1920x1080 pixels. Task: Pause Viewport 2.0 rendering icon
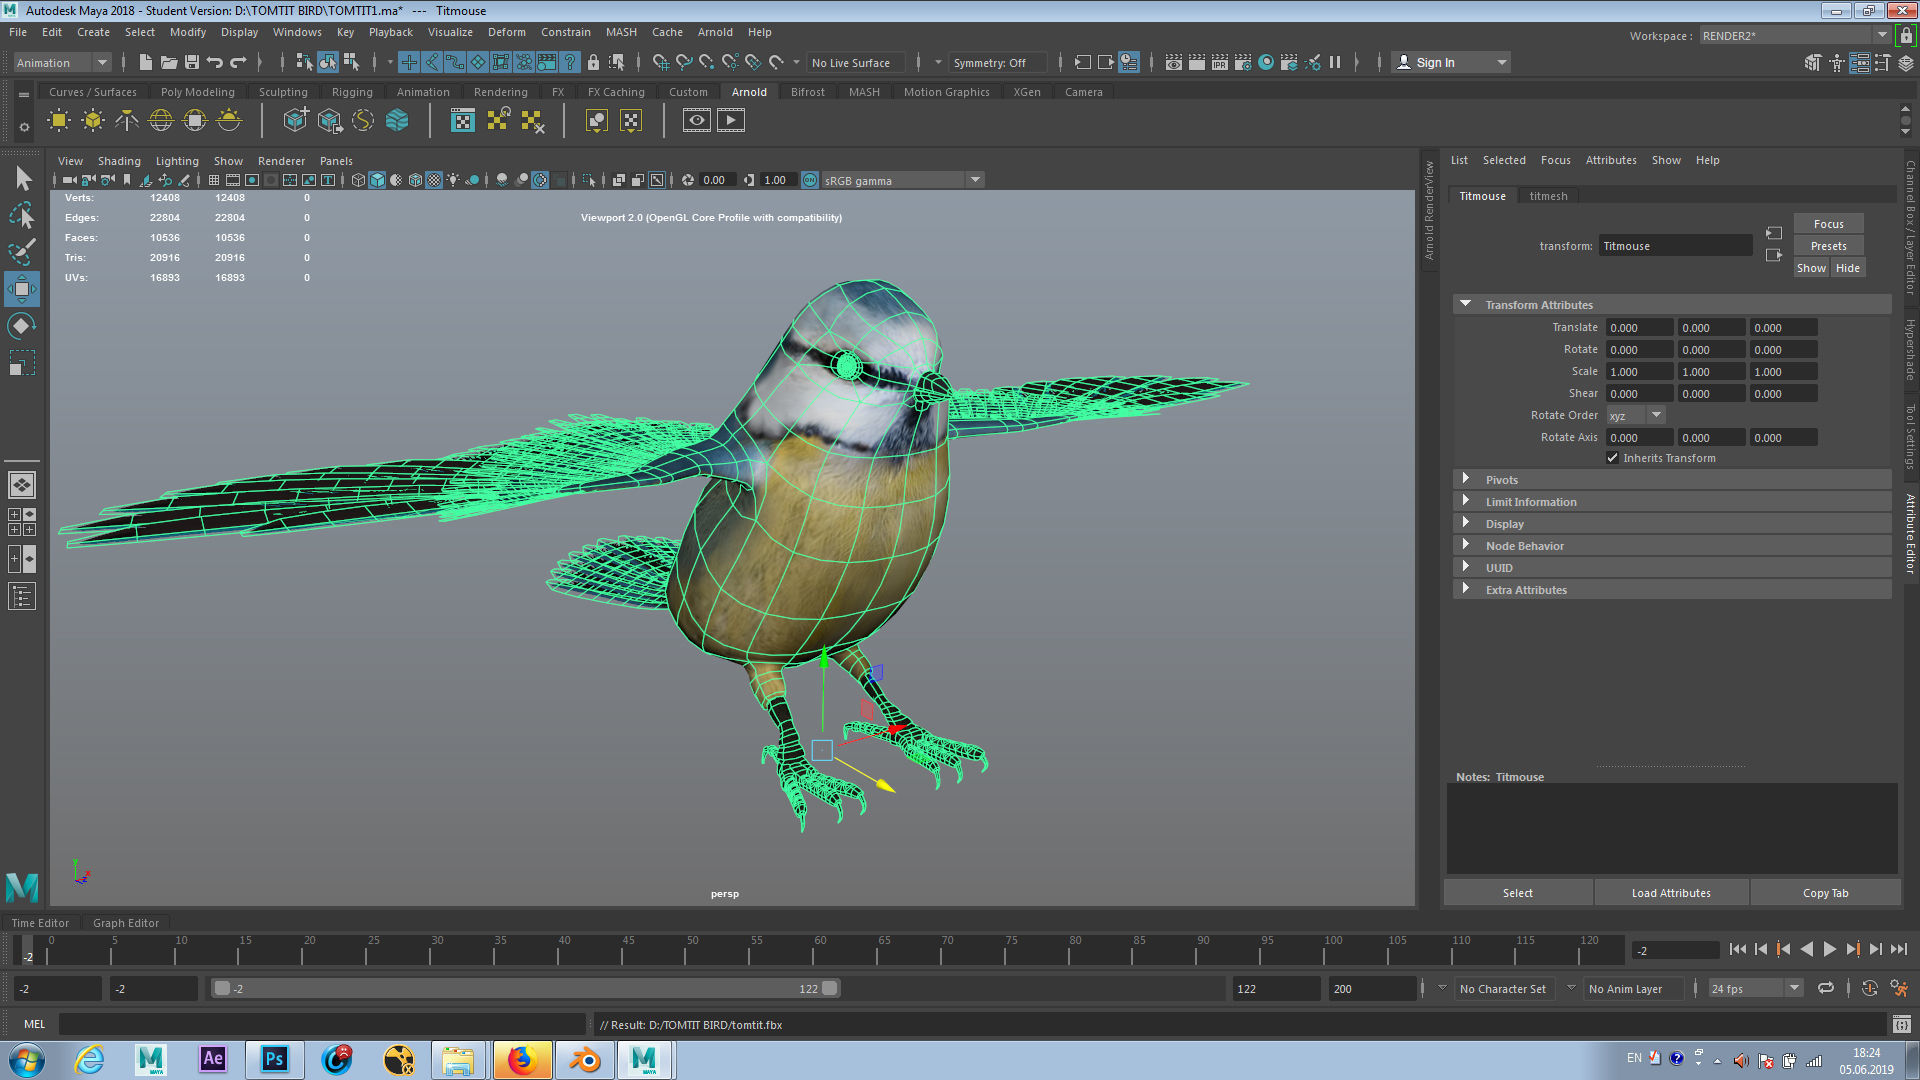tap(1335, 62)
